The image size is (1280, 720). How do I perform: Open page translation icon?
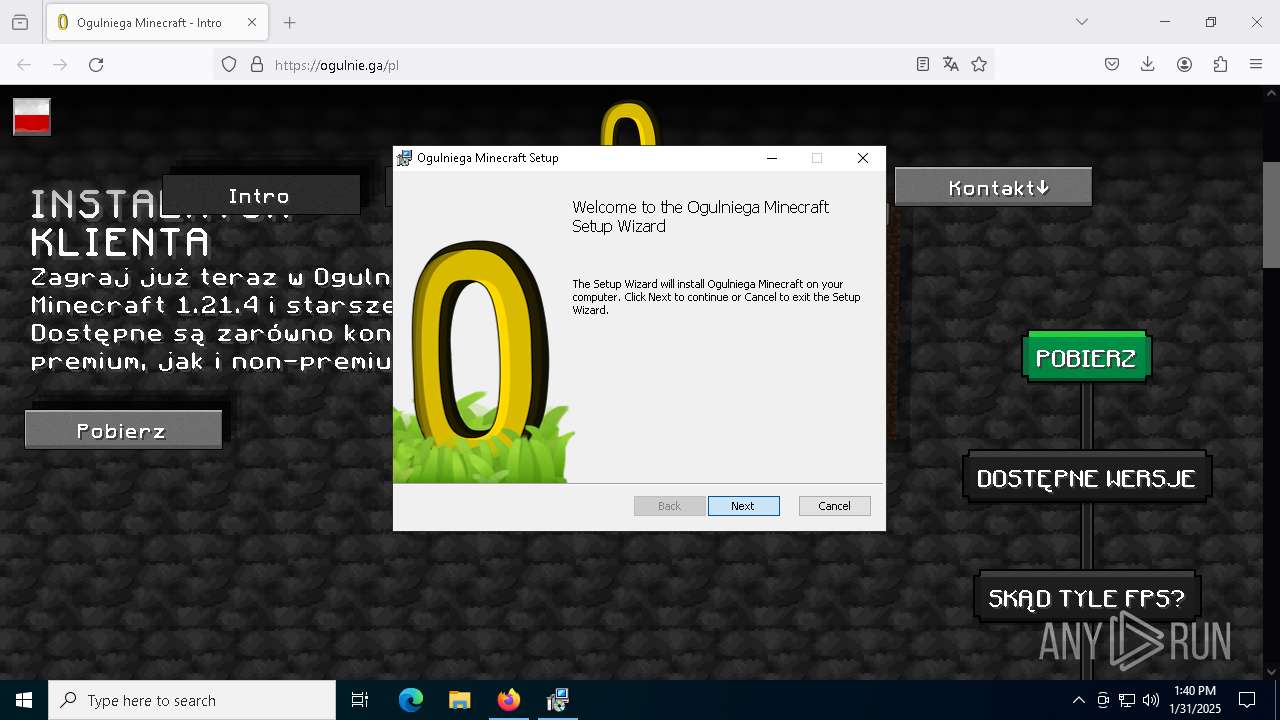coord(951,64)
